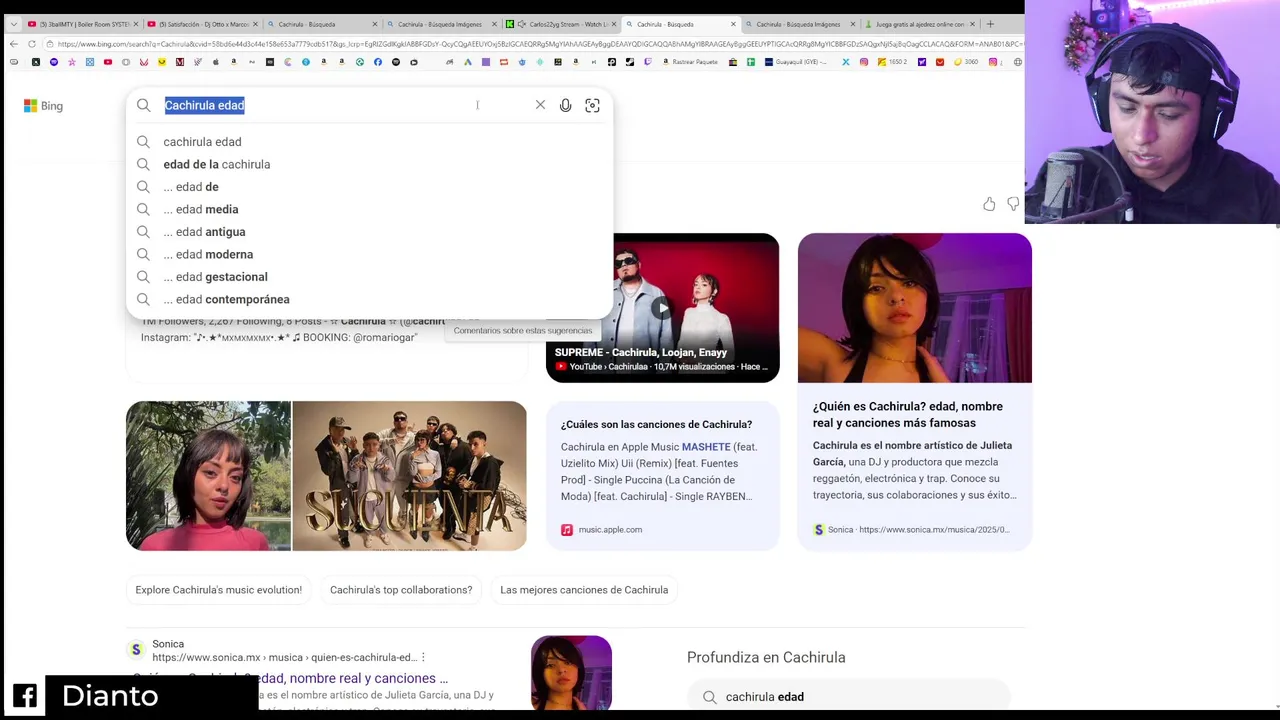The width and height of the screenshot is (1280, 720).
Task: Open the Twitch bookmark icon
Action: pyautogui.click(x=648, y=62)
